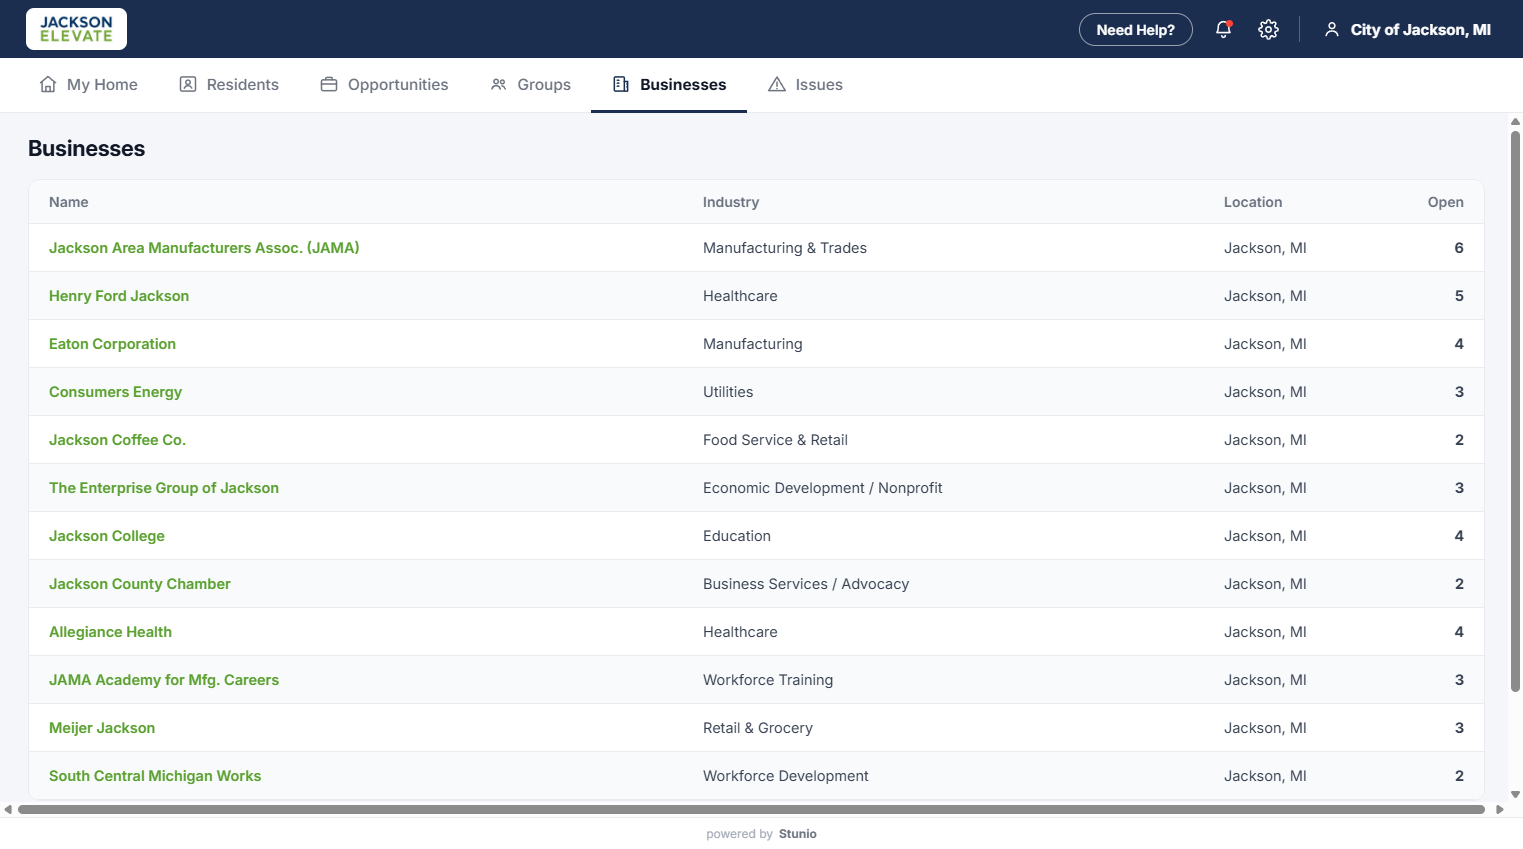Click the horizontal scrollbar thumb
1523x849 pixels.
point(751,809)
